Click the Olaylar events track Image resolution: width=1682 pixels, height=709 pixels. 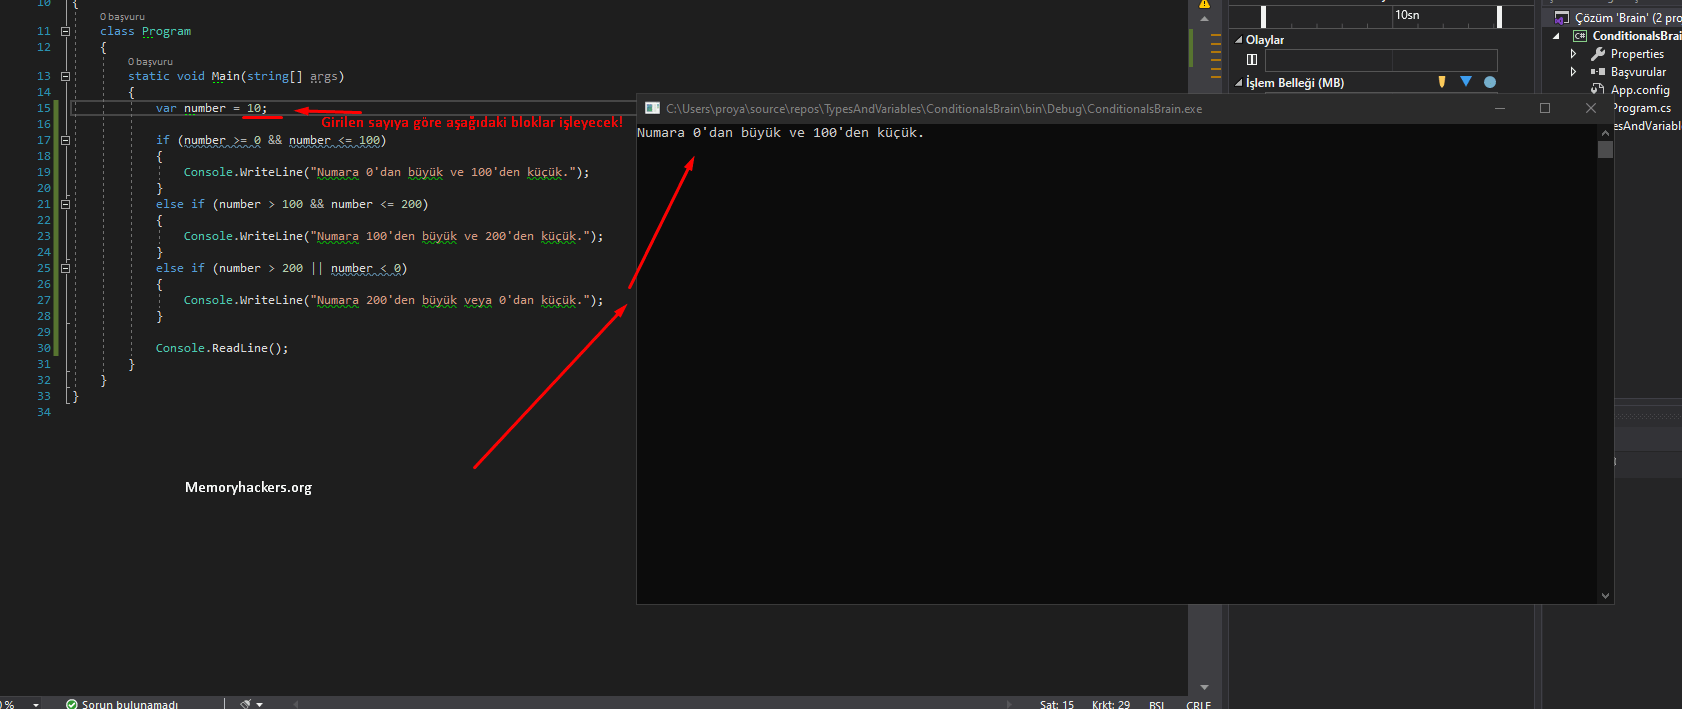coord(1381,60)
